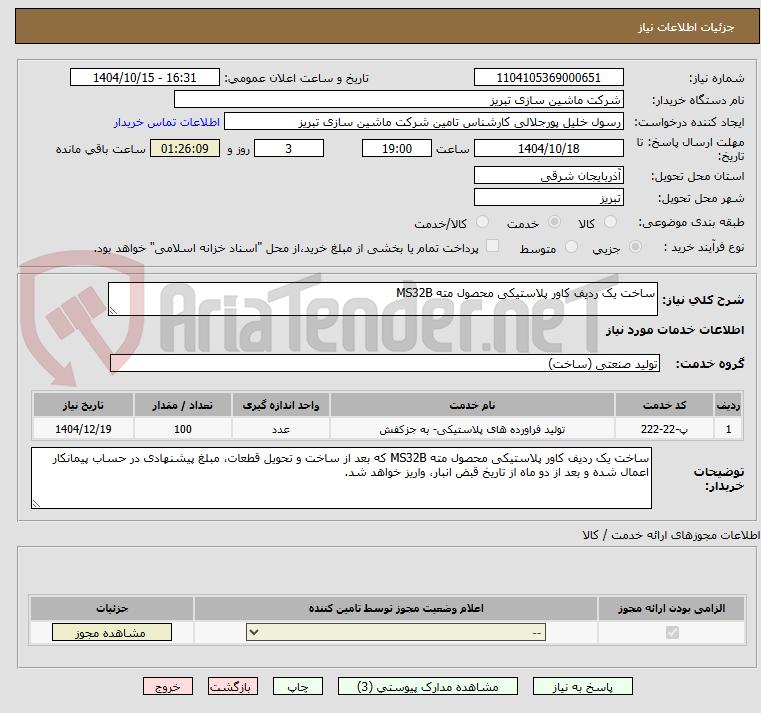The width and height of the screenshot is (761, 713).
Task: Click the اعلام وضعیت مجوز توسط تامین کننده header
Action: pos(396,608)
